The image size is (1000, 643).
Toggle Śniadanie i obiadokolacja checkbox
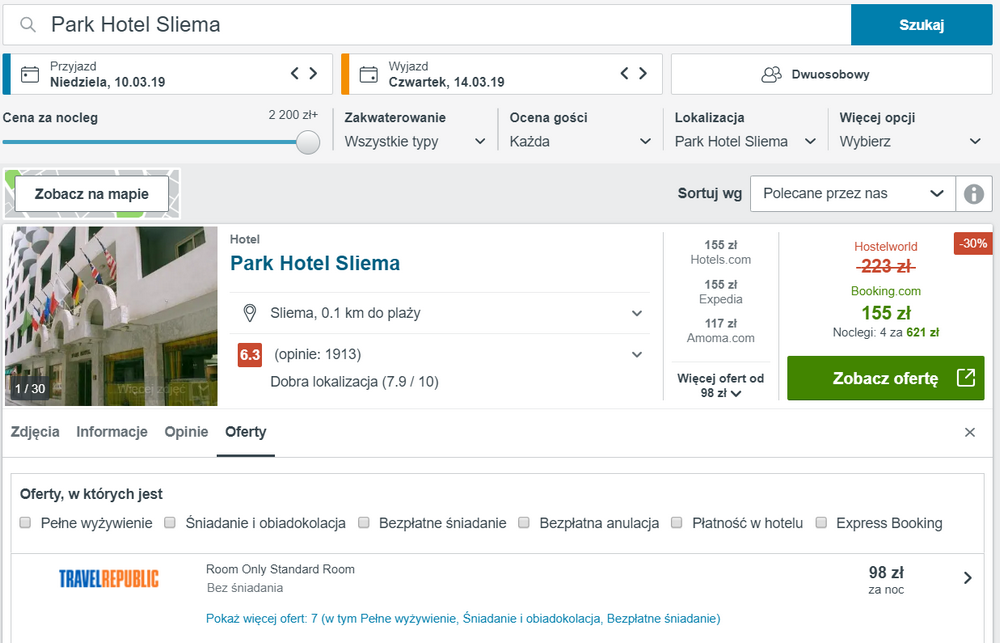(170, 523)
